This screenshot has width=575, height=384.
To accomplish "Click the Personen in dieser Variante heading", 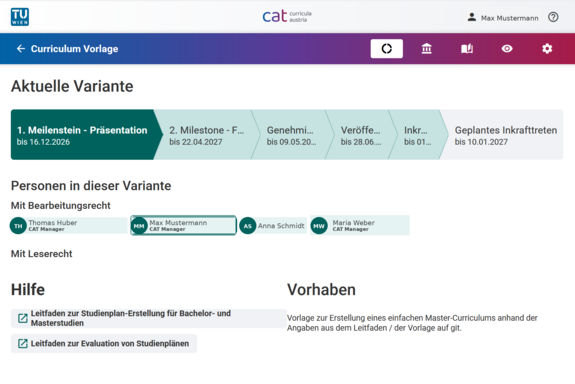I will pyautogui.click(x=91, y=186).
